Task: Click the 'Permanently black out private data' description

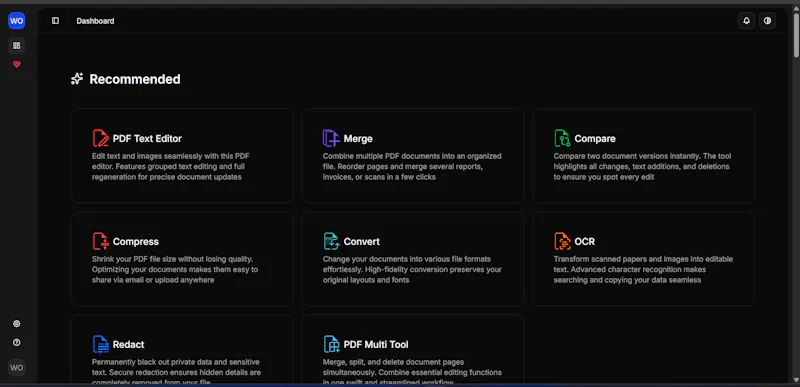Action: [x=177, y=372]
